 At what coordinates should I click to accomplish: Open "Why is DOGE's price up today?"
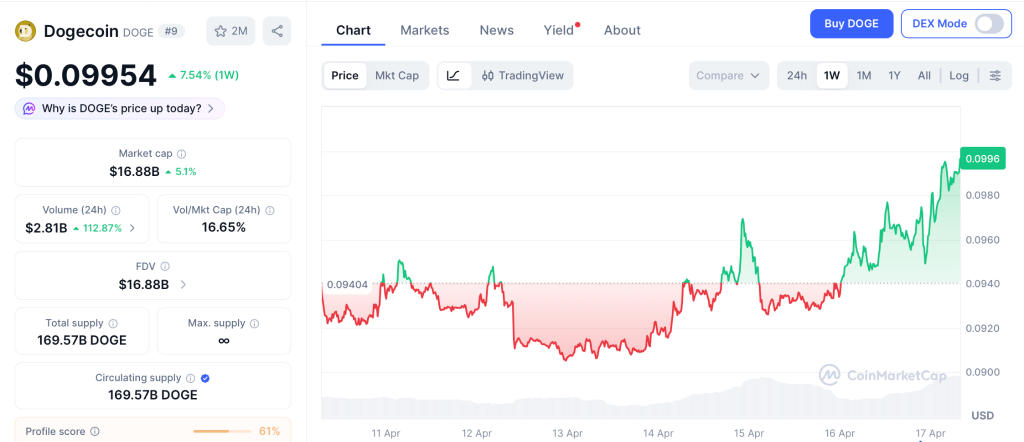click(x=119, y=108)
